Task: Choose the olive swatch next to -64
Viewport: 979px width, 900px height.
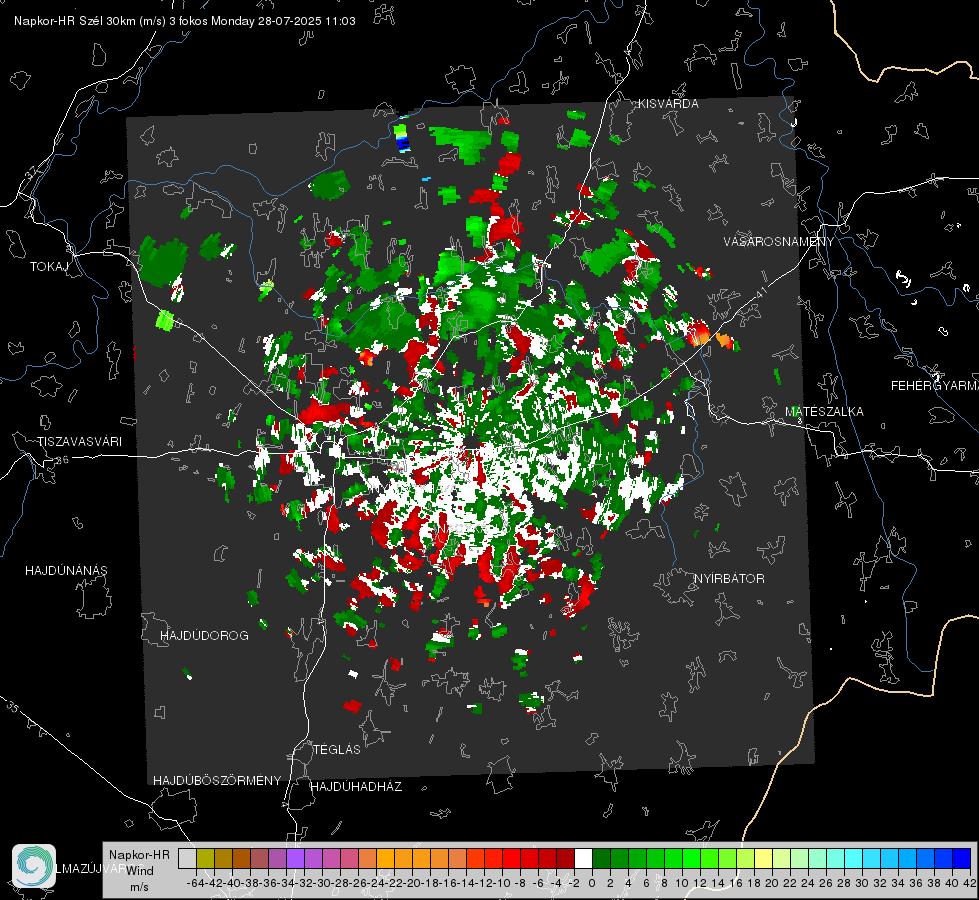Action: [205, 858]
